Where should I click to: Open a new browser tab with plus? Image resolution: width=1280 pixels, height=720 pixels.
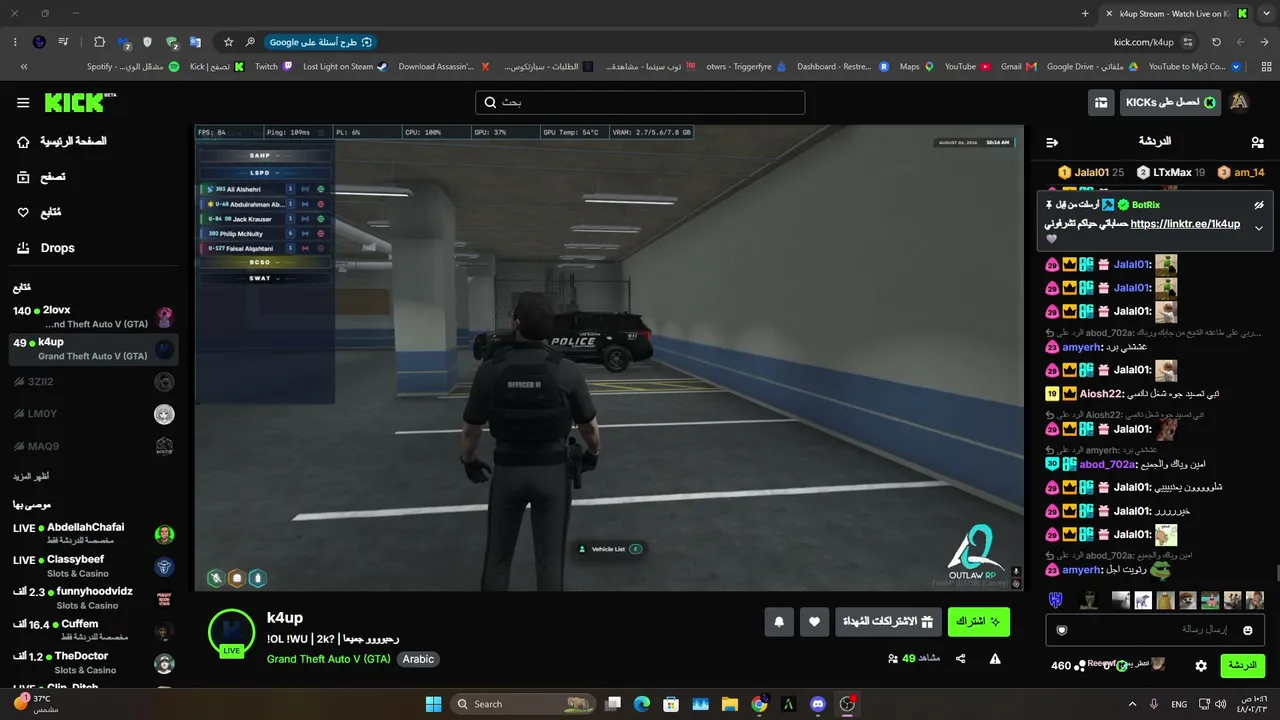click(1085, 13)
